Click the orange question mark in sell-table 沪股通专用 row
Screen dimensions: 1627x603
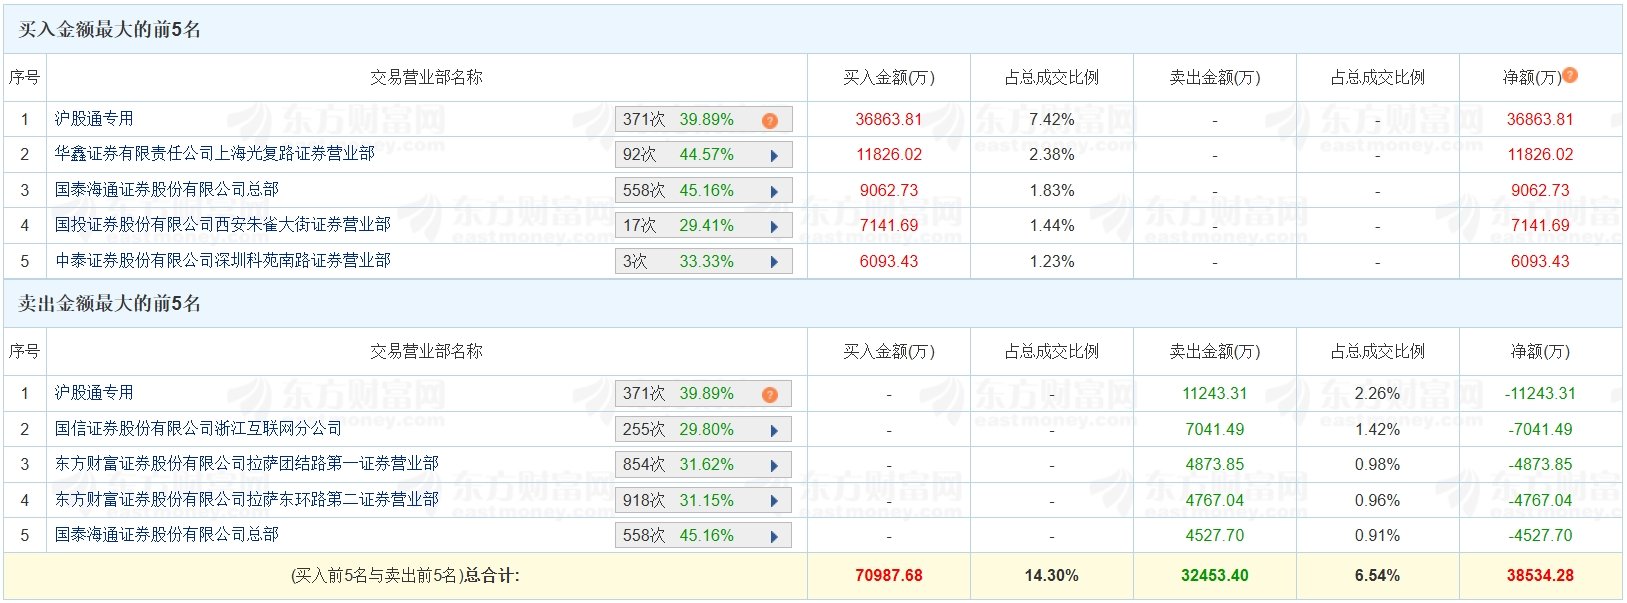pos(769,394)
